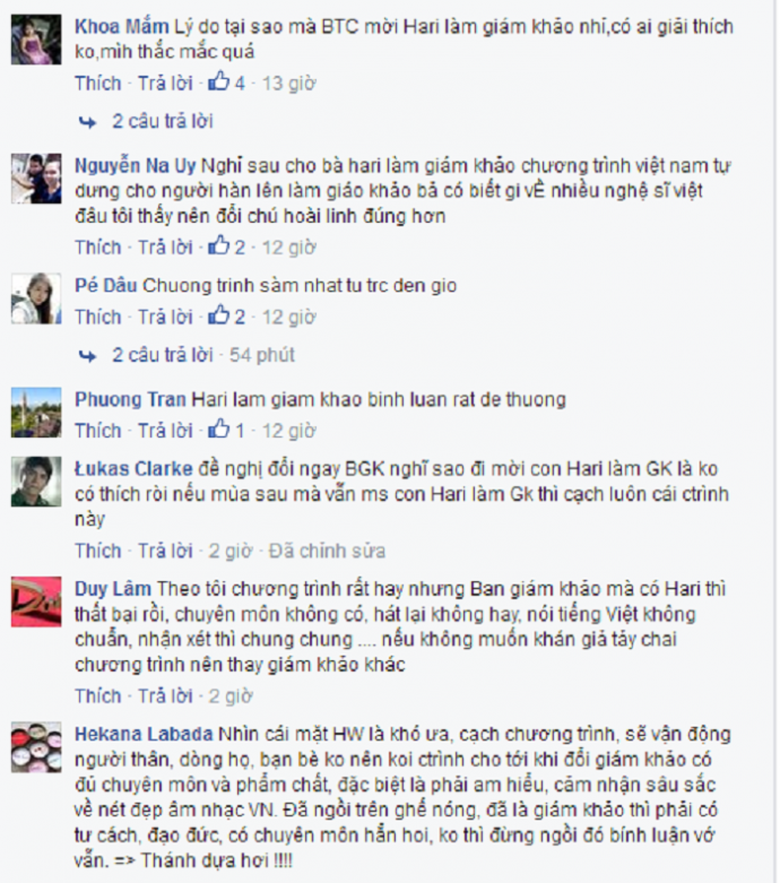Open Đã chỉnh sửa edit history link

(327, 551)
